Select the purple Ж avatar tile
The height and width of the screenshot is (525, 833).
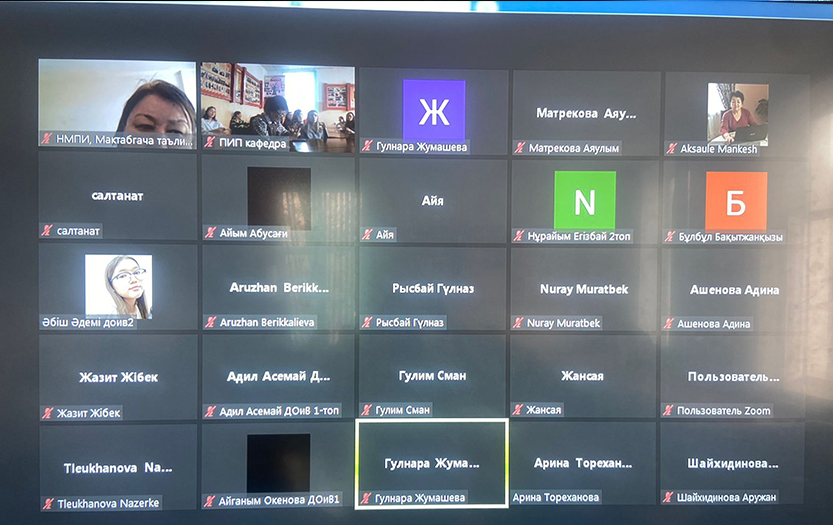coord(433,109)
